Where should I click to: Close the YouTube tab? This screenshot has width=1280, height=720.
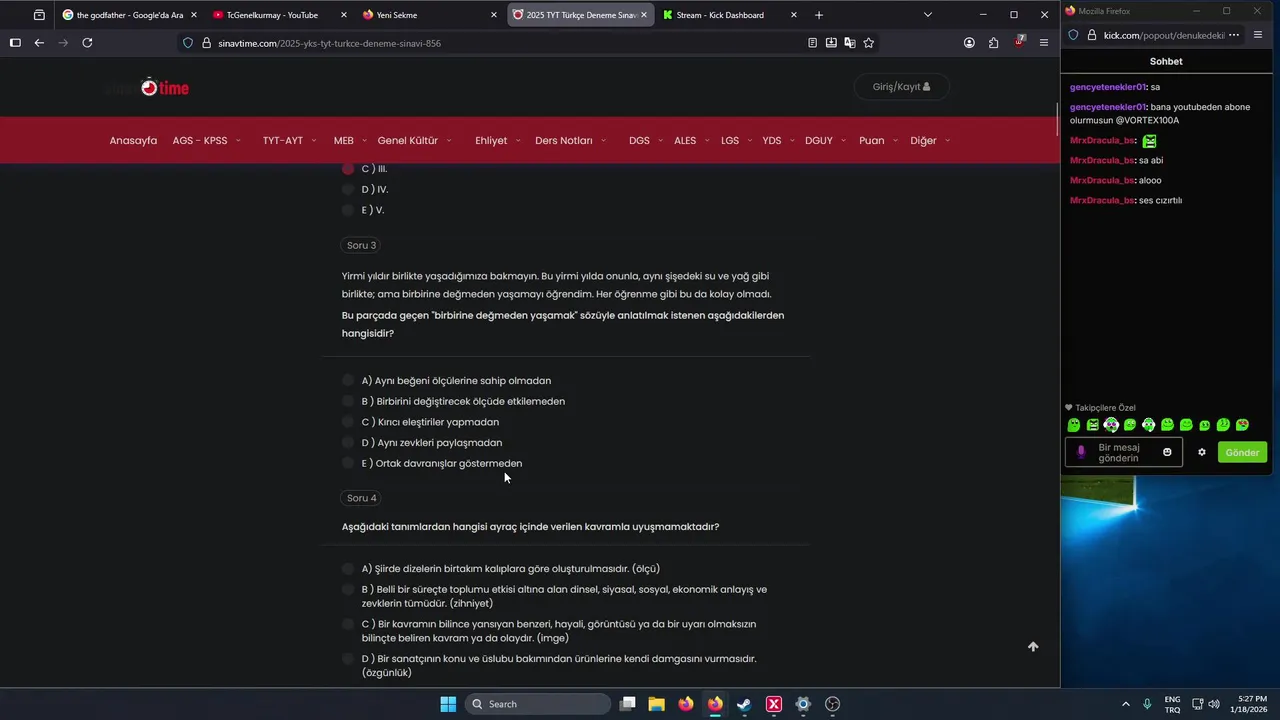pyautogui.click(x=343, y=15)
